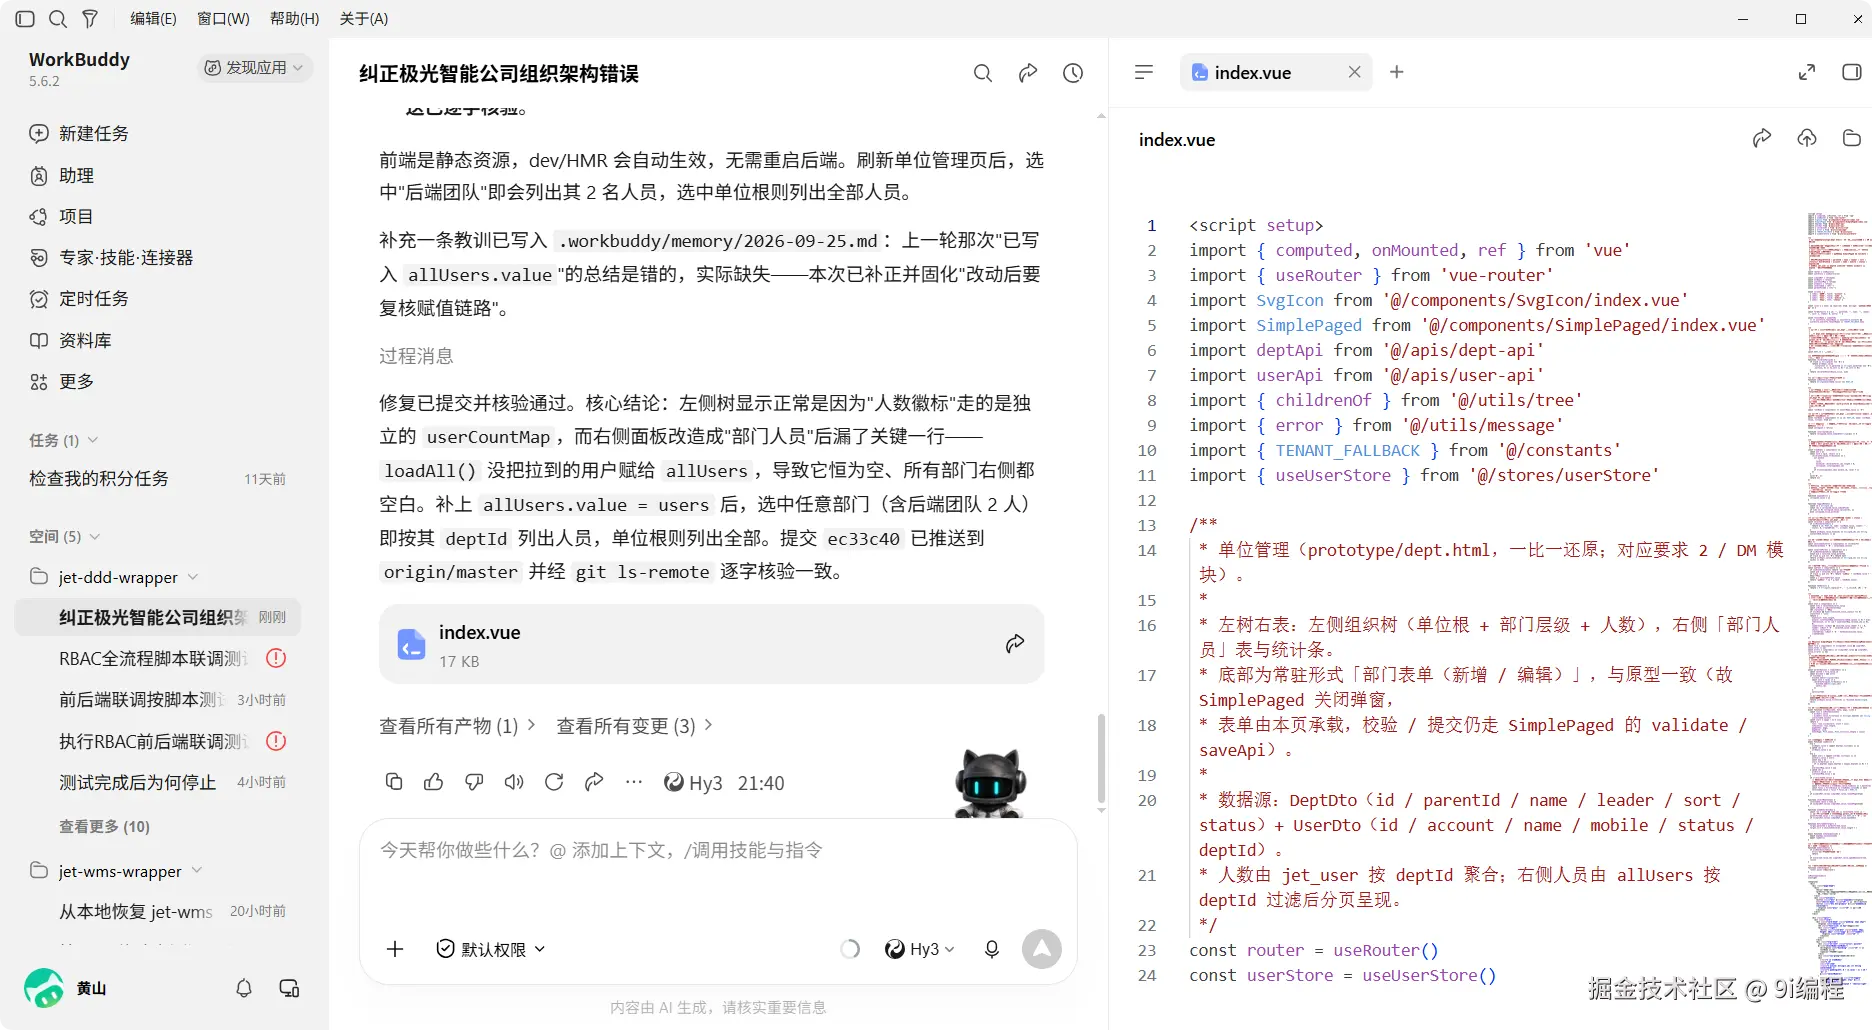Open the 编辑(E) menu
This screenshot has width=1872, height=1030.
tap(153, 19)
